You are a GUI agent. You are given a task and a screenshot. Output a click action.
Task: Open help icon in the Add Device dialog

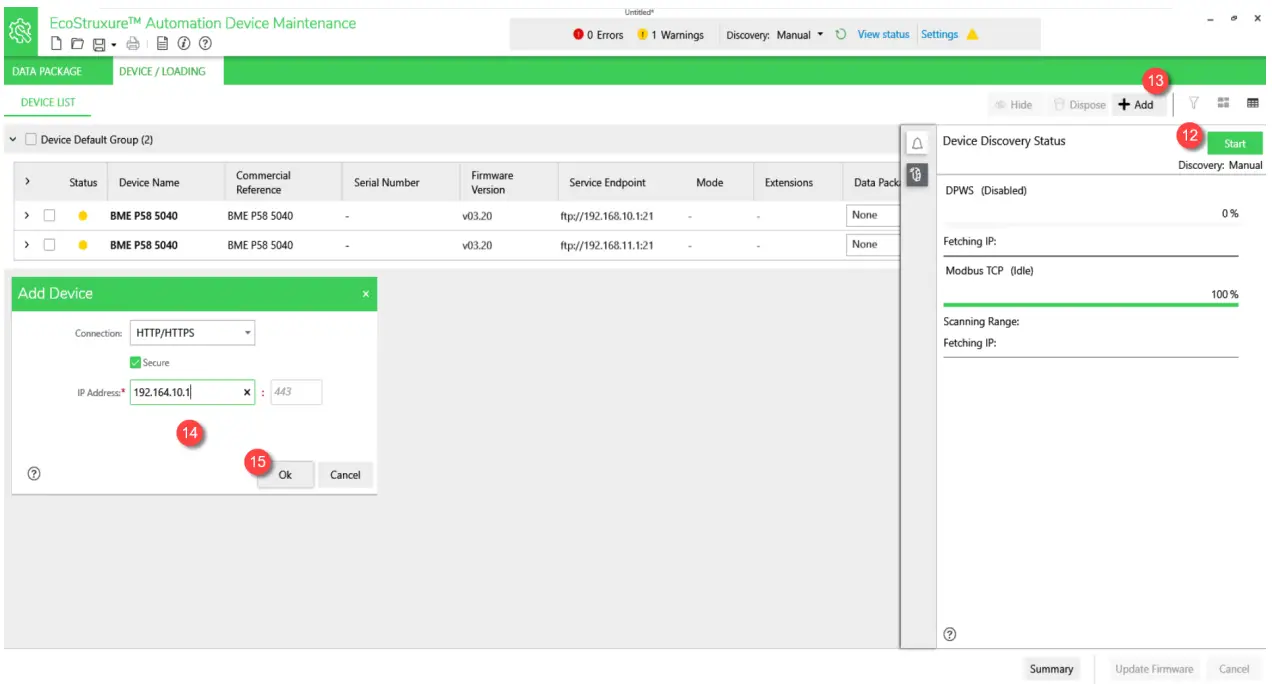34,474
